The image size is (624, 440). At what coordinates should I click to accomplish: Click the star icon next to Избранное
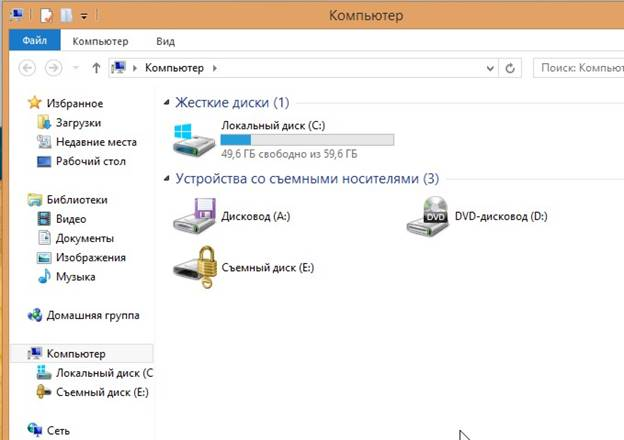click(x=35, y=103)
